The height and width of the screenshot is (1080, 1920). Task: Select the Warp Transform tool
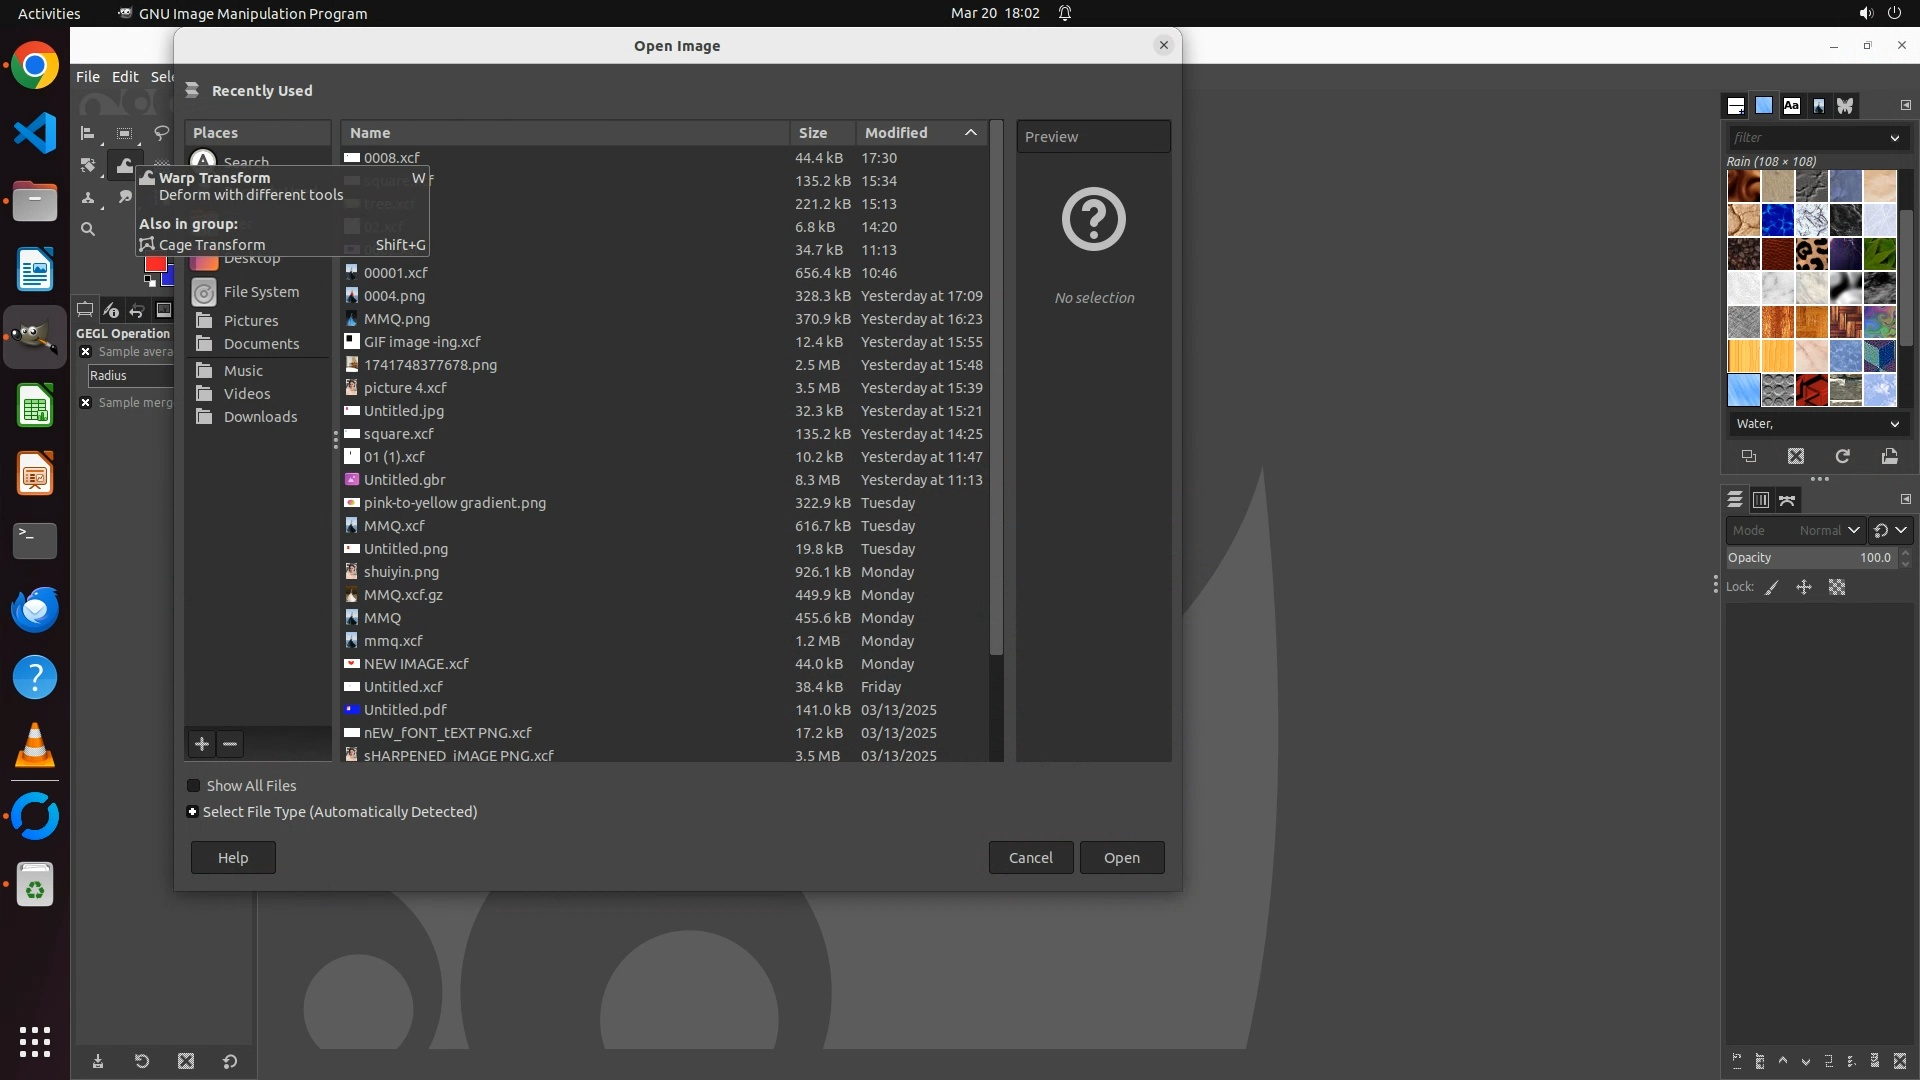[124, 165]
